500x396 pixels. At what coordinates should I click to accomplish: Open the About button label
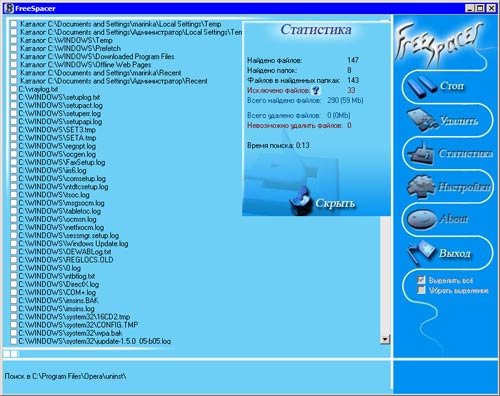pyautogui.click(x=454, y=219)
